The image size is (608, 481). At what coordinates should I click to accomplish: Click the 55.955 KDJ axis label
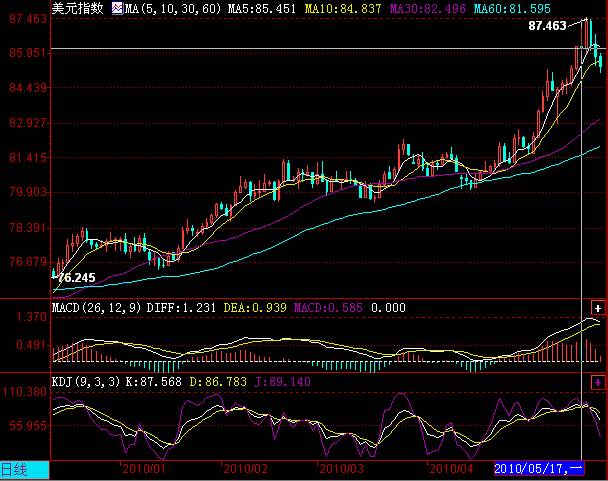(28, 426)
